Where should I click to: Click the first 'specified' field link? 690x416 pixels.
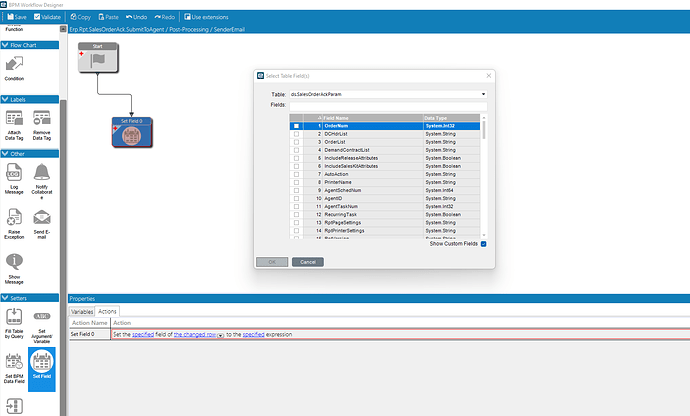pos(143,335)
